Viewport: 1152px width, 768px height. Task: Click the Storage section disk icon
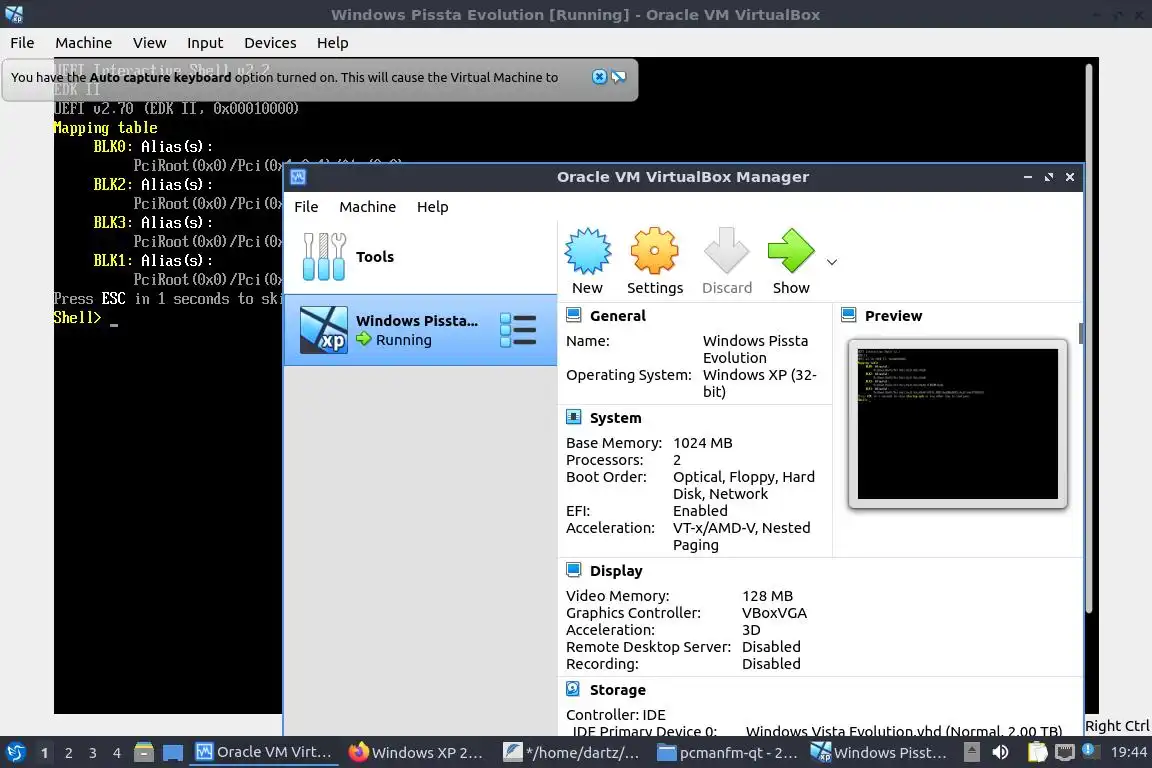(x=574, y=689)
